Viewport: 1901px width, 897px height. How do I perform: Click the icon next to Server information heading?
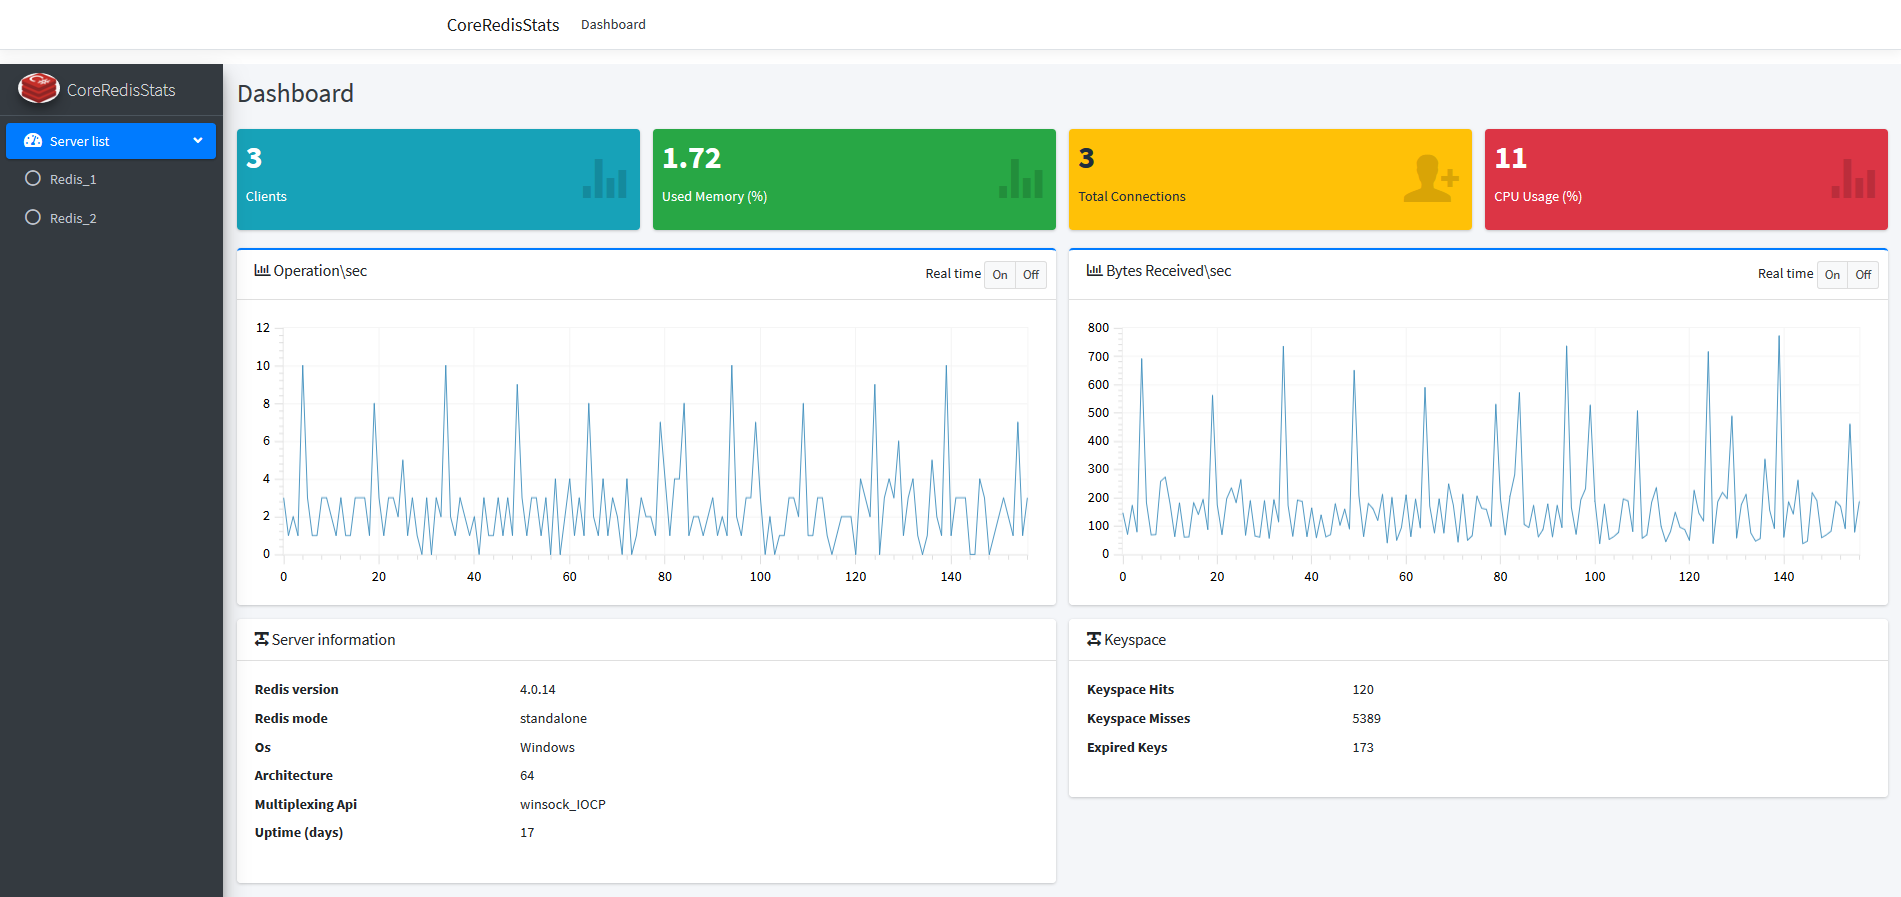(x=261, y=639)
